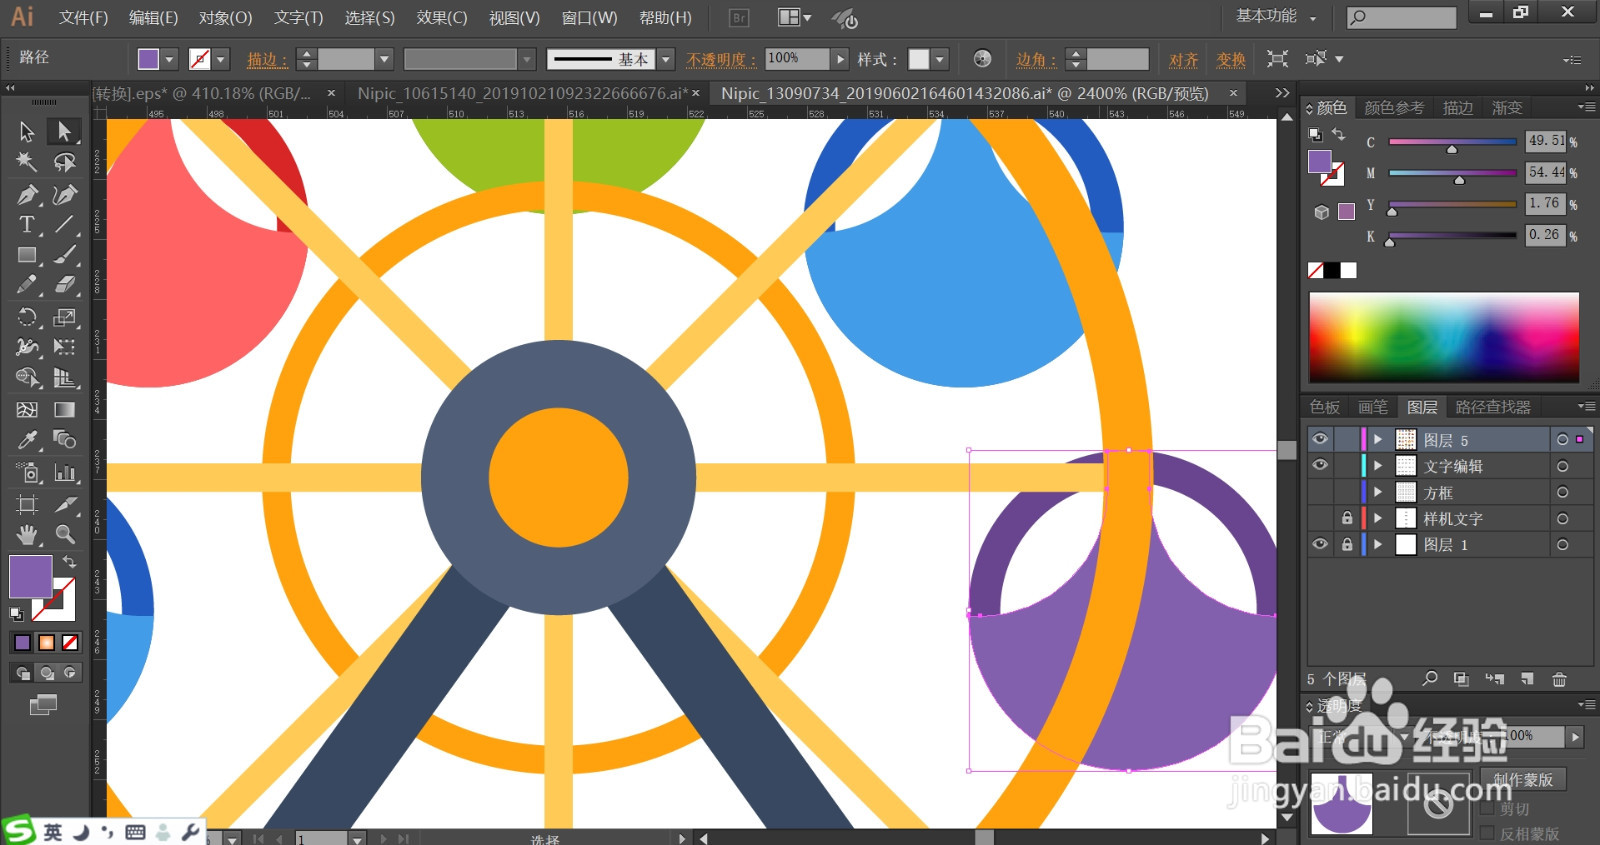Viewport: 1600px width, 845px height.
Task: Select the Hand tool
Action: pos(27,535)
